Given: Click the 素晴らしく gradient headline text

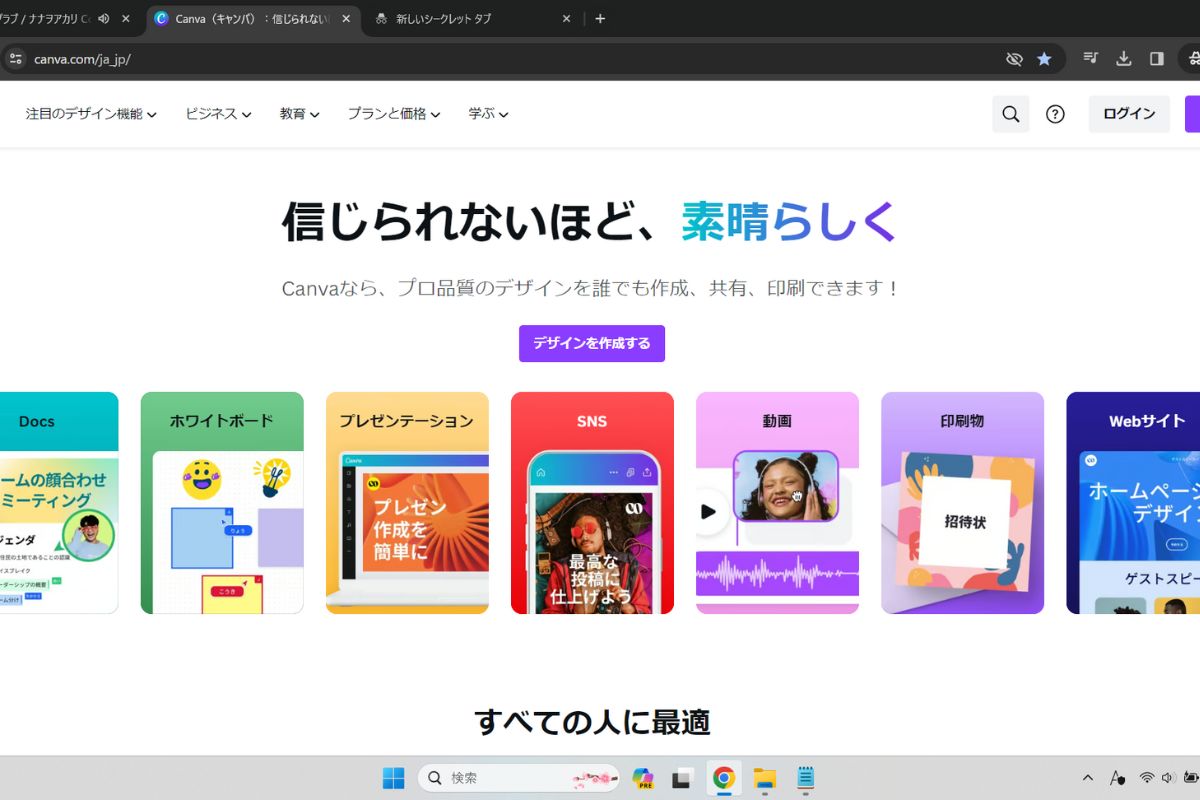Looking at the screenshot, I should (789, 222).
